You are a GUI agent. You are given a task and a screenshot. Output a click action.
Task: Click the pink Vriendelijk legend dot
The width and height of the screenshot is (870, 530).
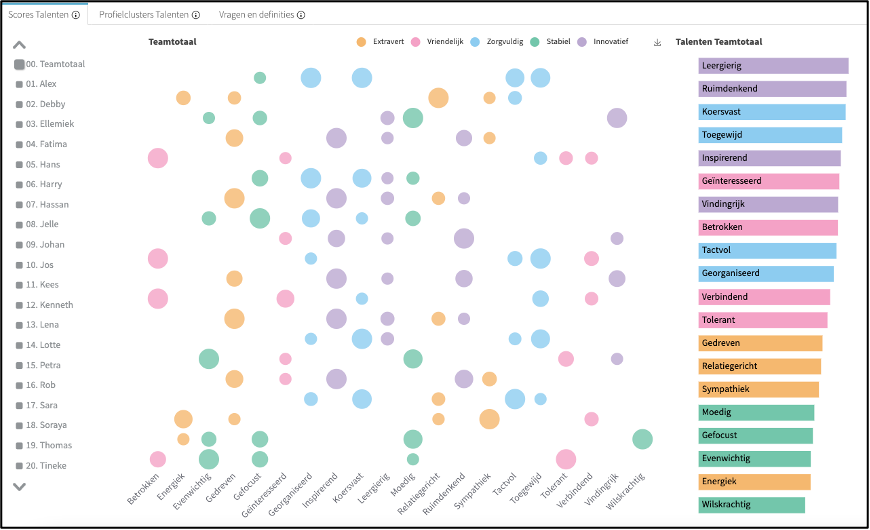pyautogui.click(x=415, y=42)
